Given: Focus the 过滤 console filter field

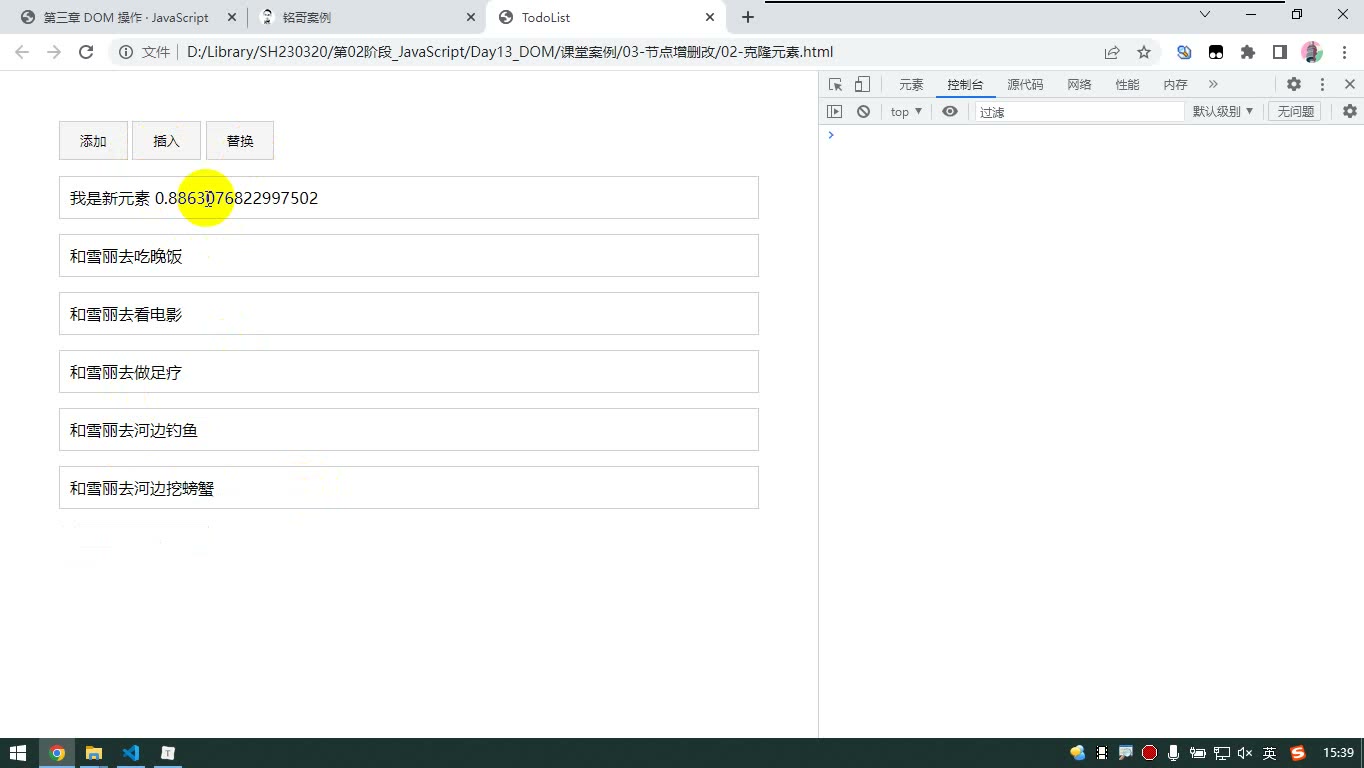Looking at the screenshot, I should pyautogui.click(x=1079, y=112).
